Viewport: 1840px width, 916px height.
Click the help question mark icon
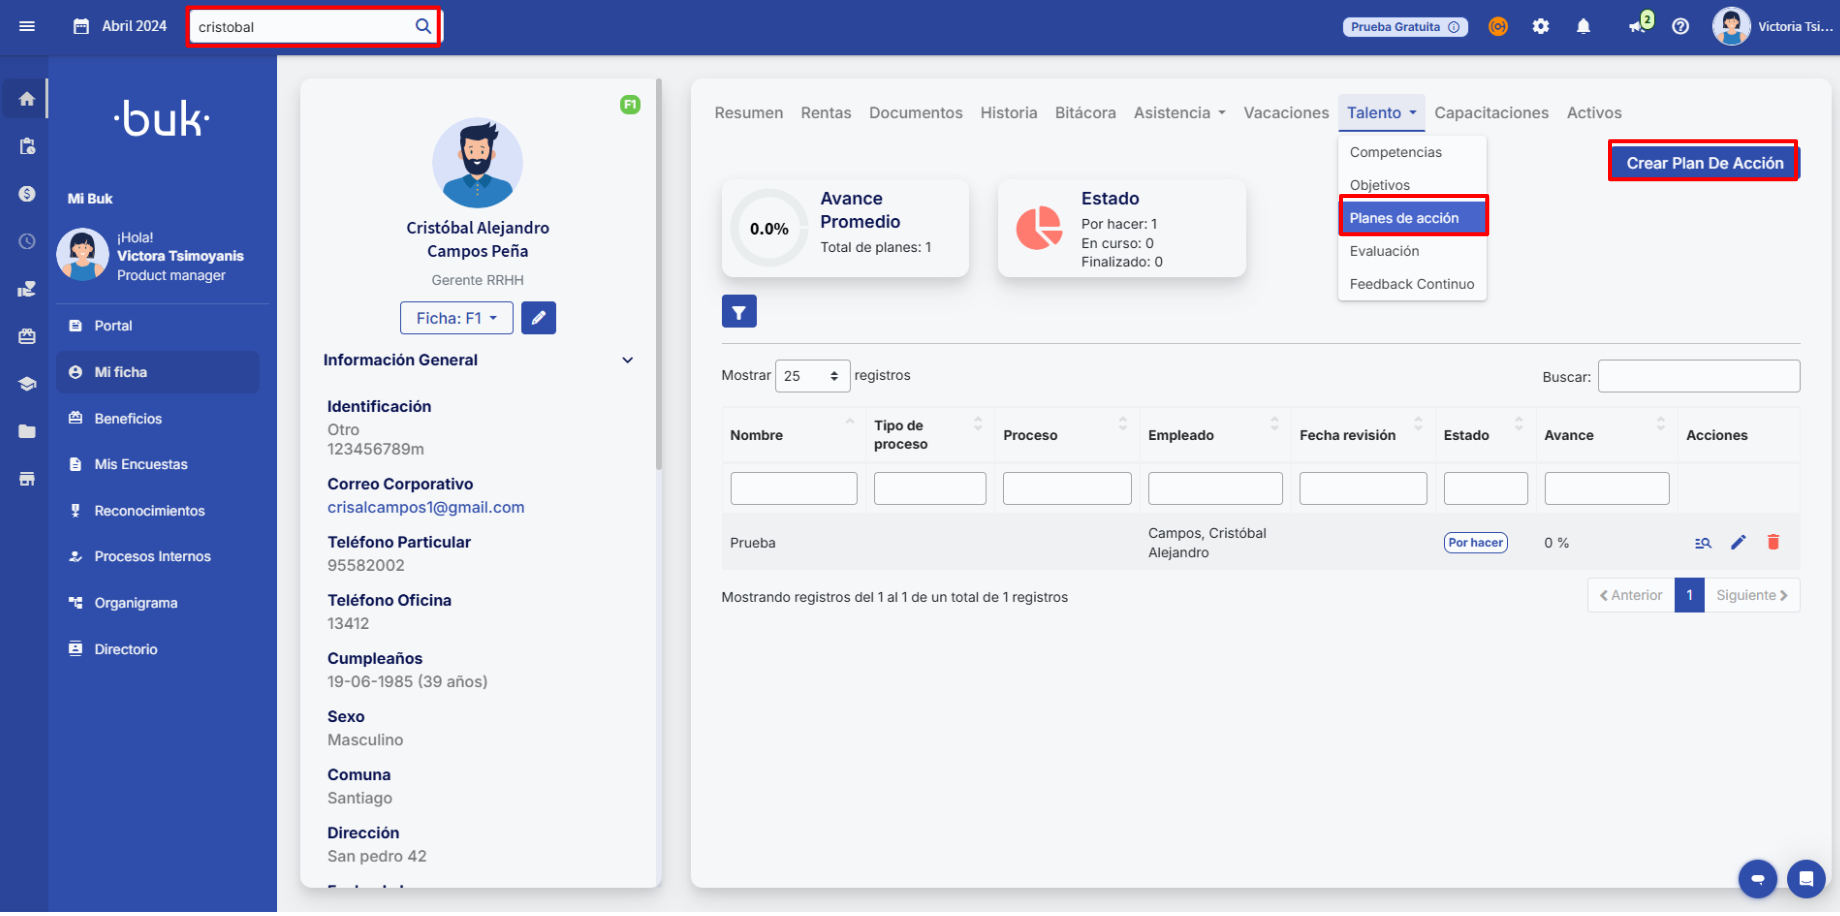[x=1681, y=27]
